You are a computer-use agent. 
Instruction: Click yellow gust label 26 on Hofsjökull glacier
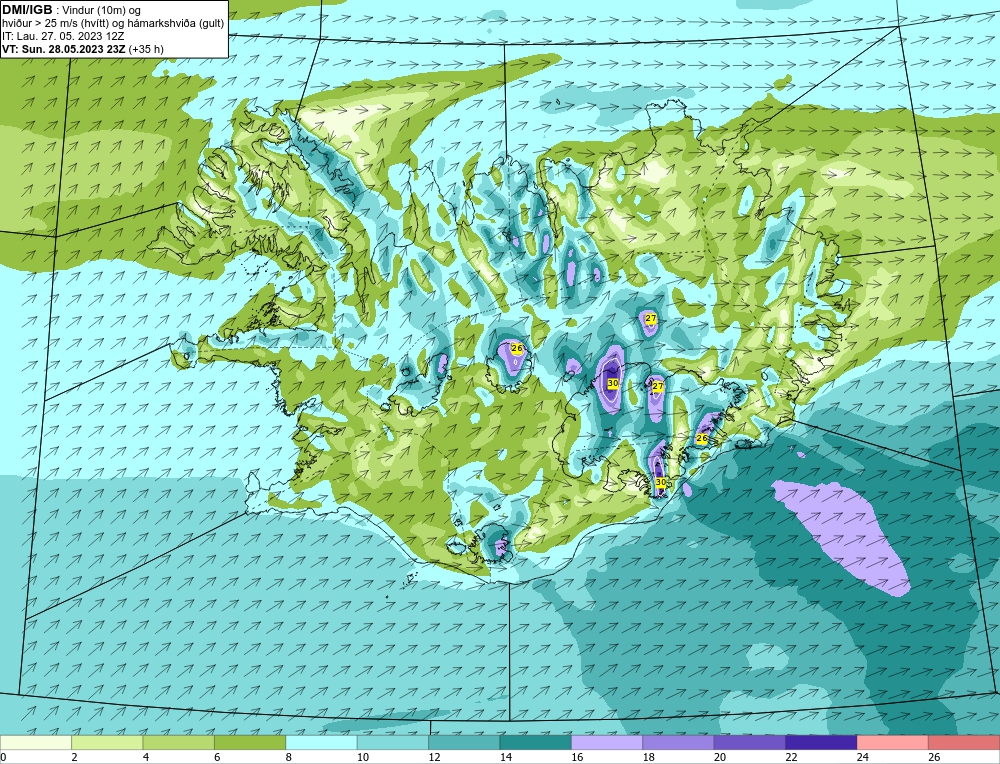click(517, 349)
